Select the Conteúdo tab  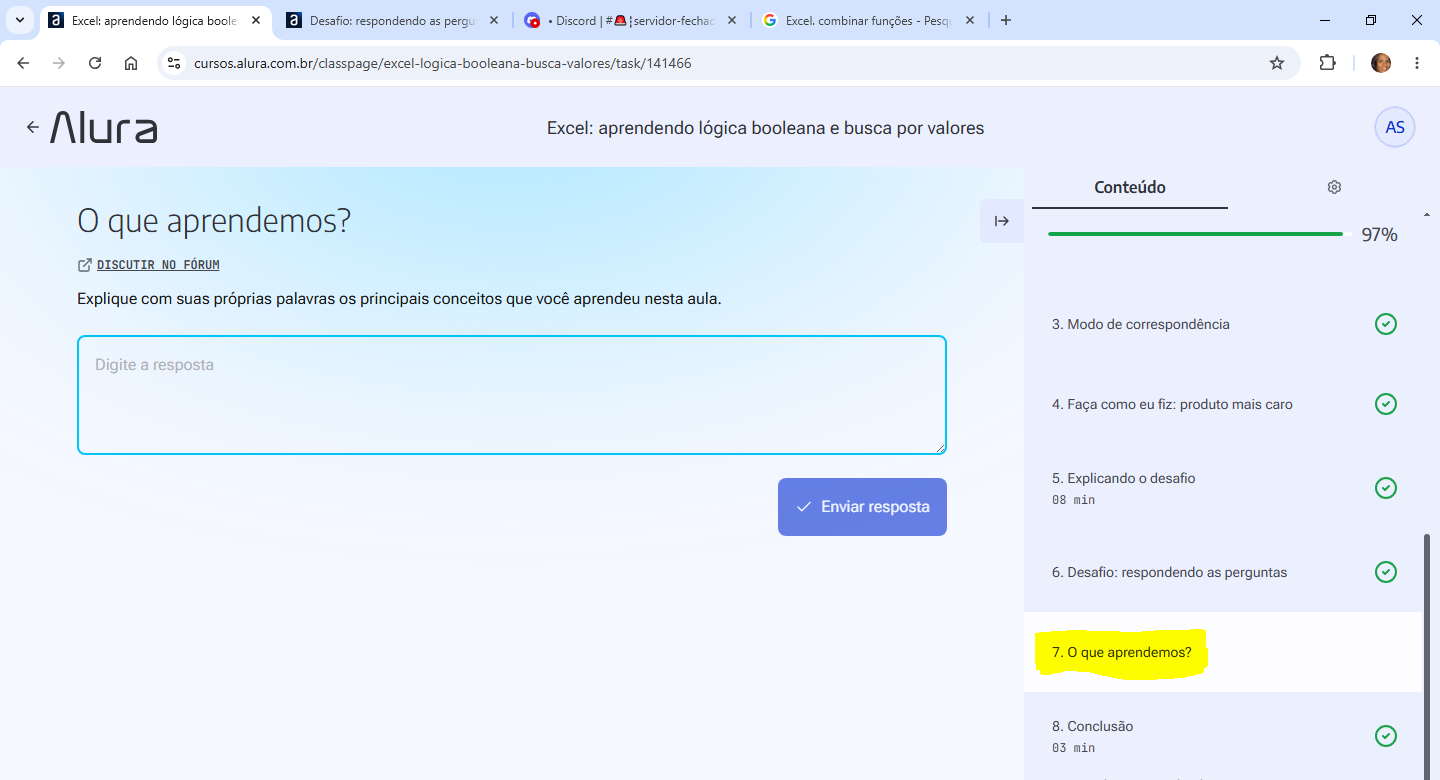tap(1130, 187)
